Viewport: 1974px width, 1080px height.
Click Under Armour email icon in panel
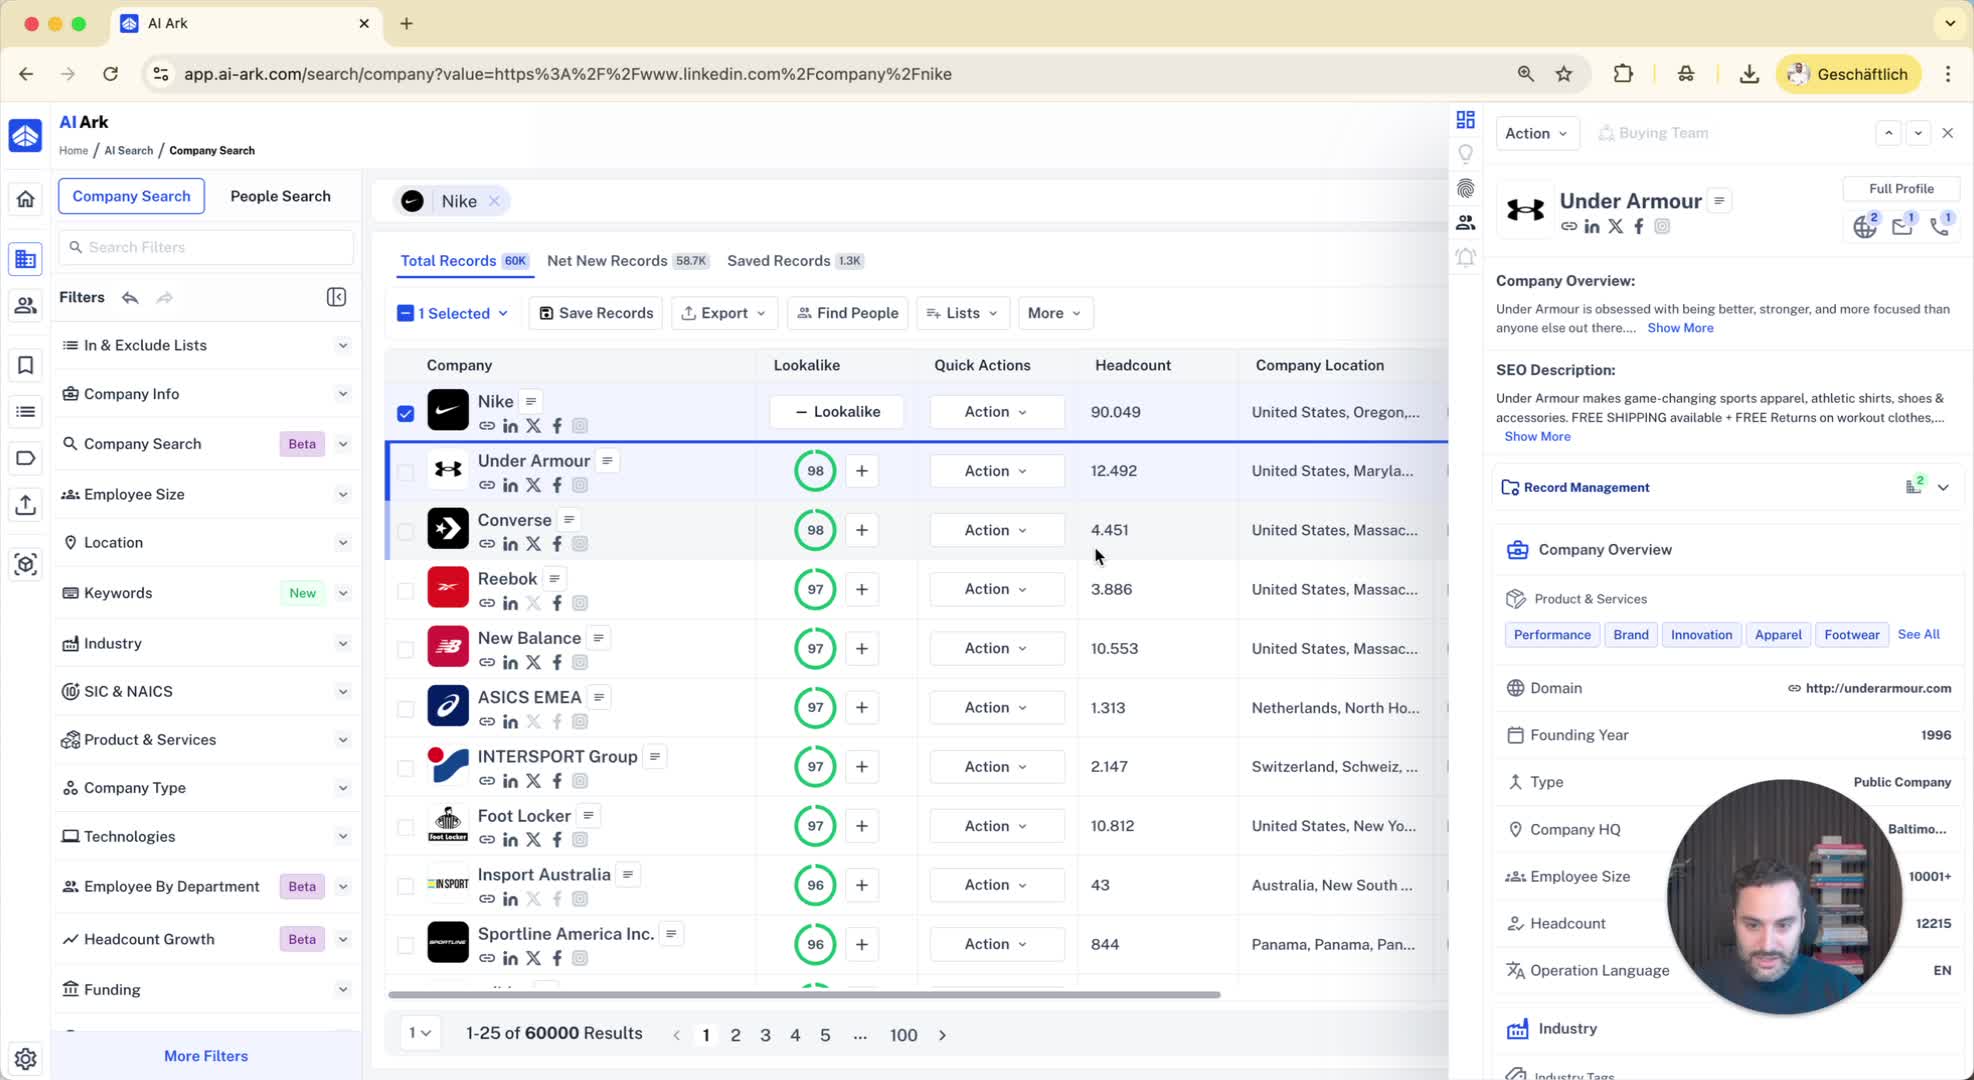click(x=1902, y=226)
